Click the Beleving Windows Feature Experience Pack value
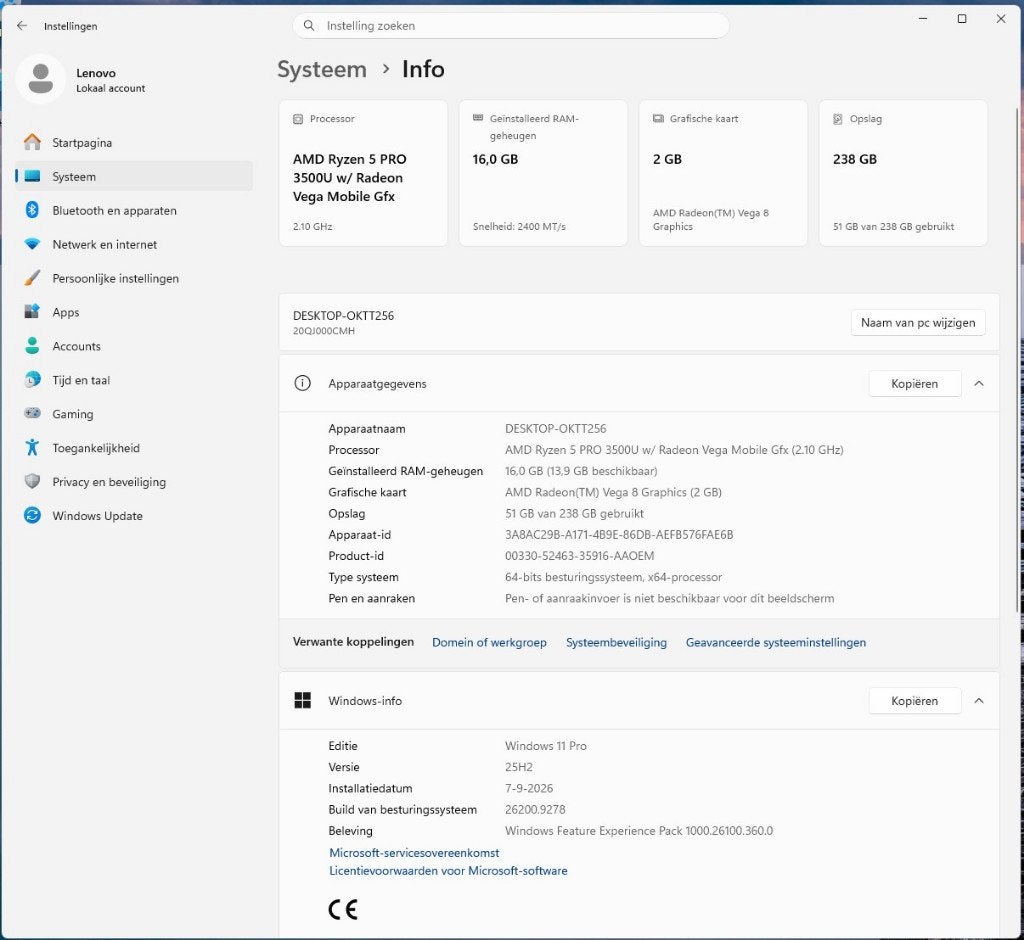 (639, 831)
